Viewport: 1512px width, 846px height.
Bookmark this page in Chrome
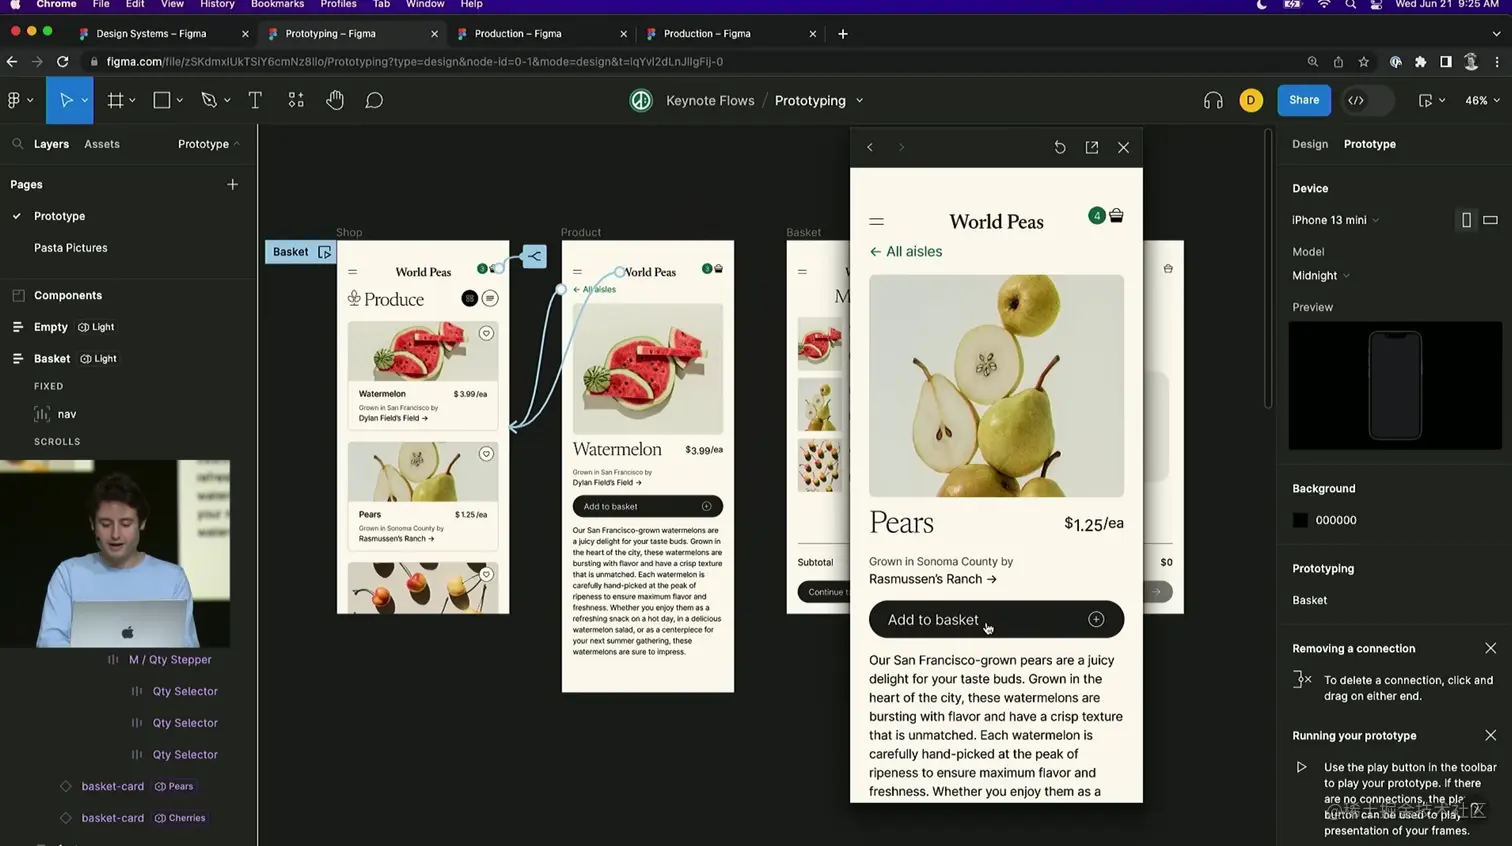[x=1364, y=62]
